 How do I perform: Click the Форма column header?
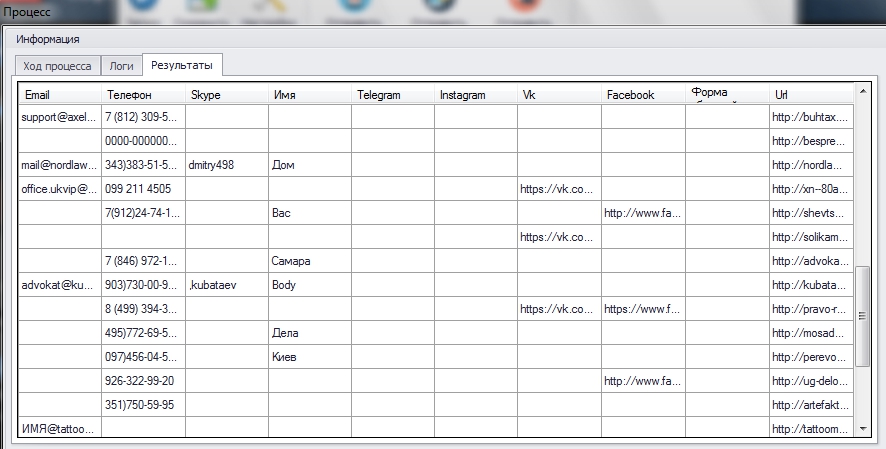(x=727, y=94)
